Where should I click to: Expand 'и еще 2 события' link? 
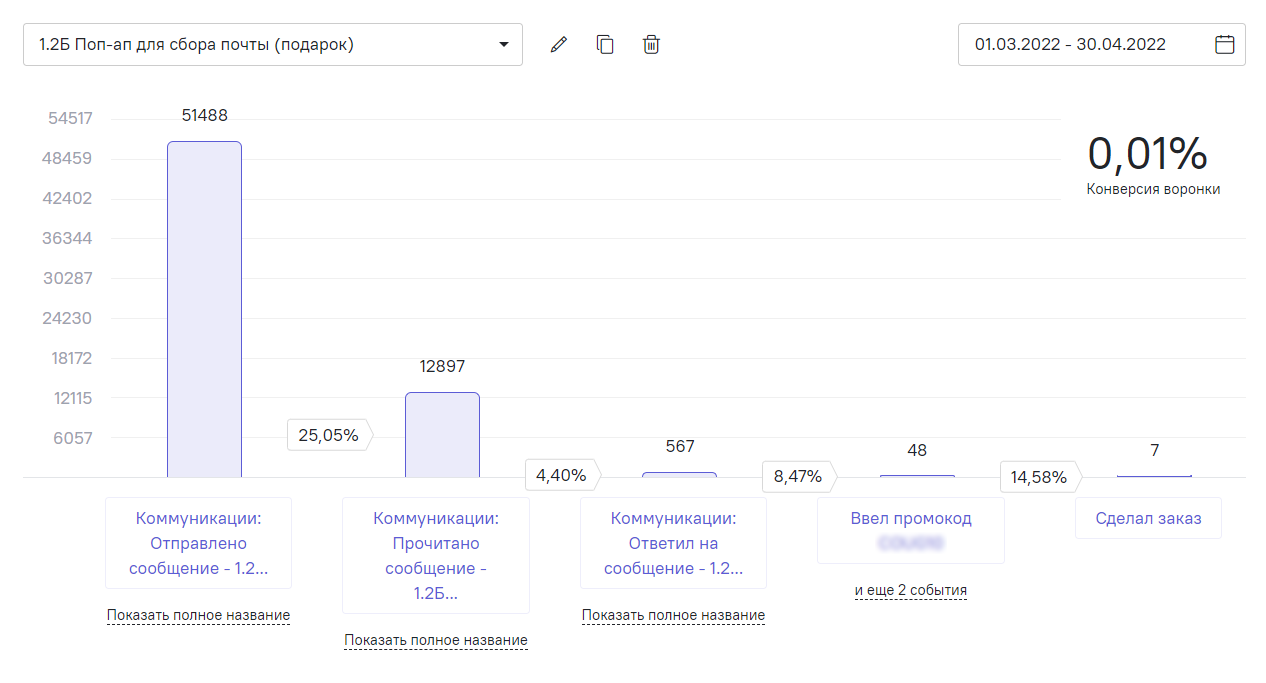point(911,590)
